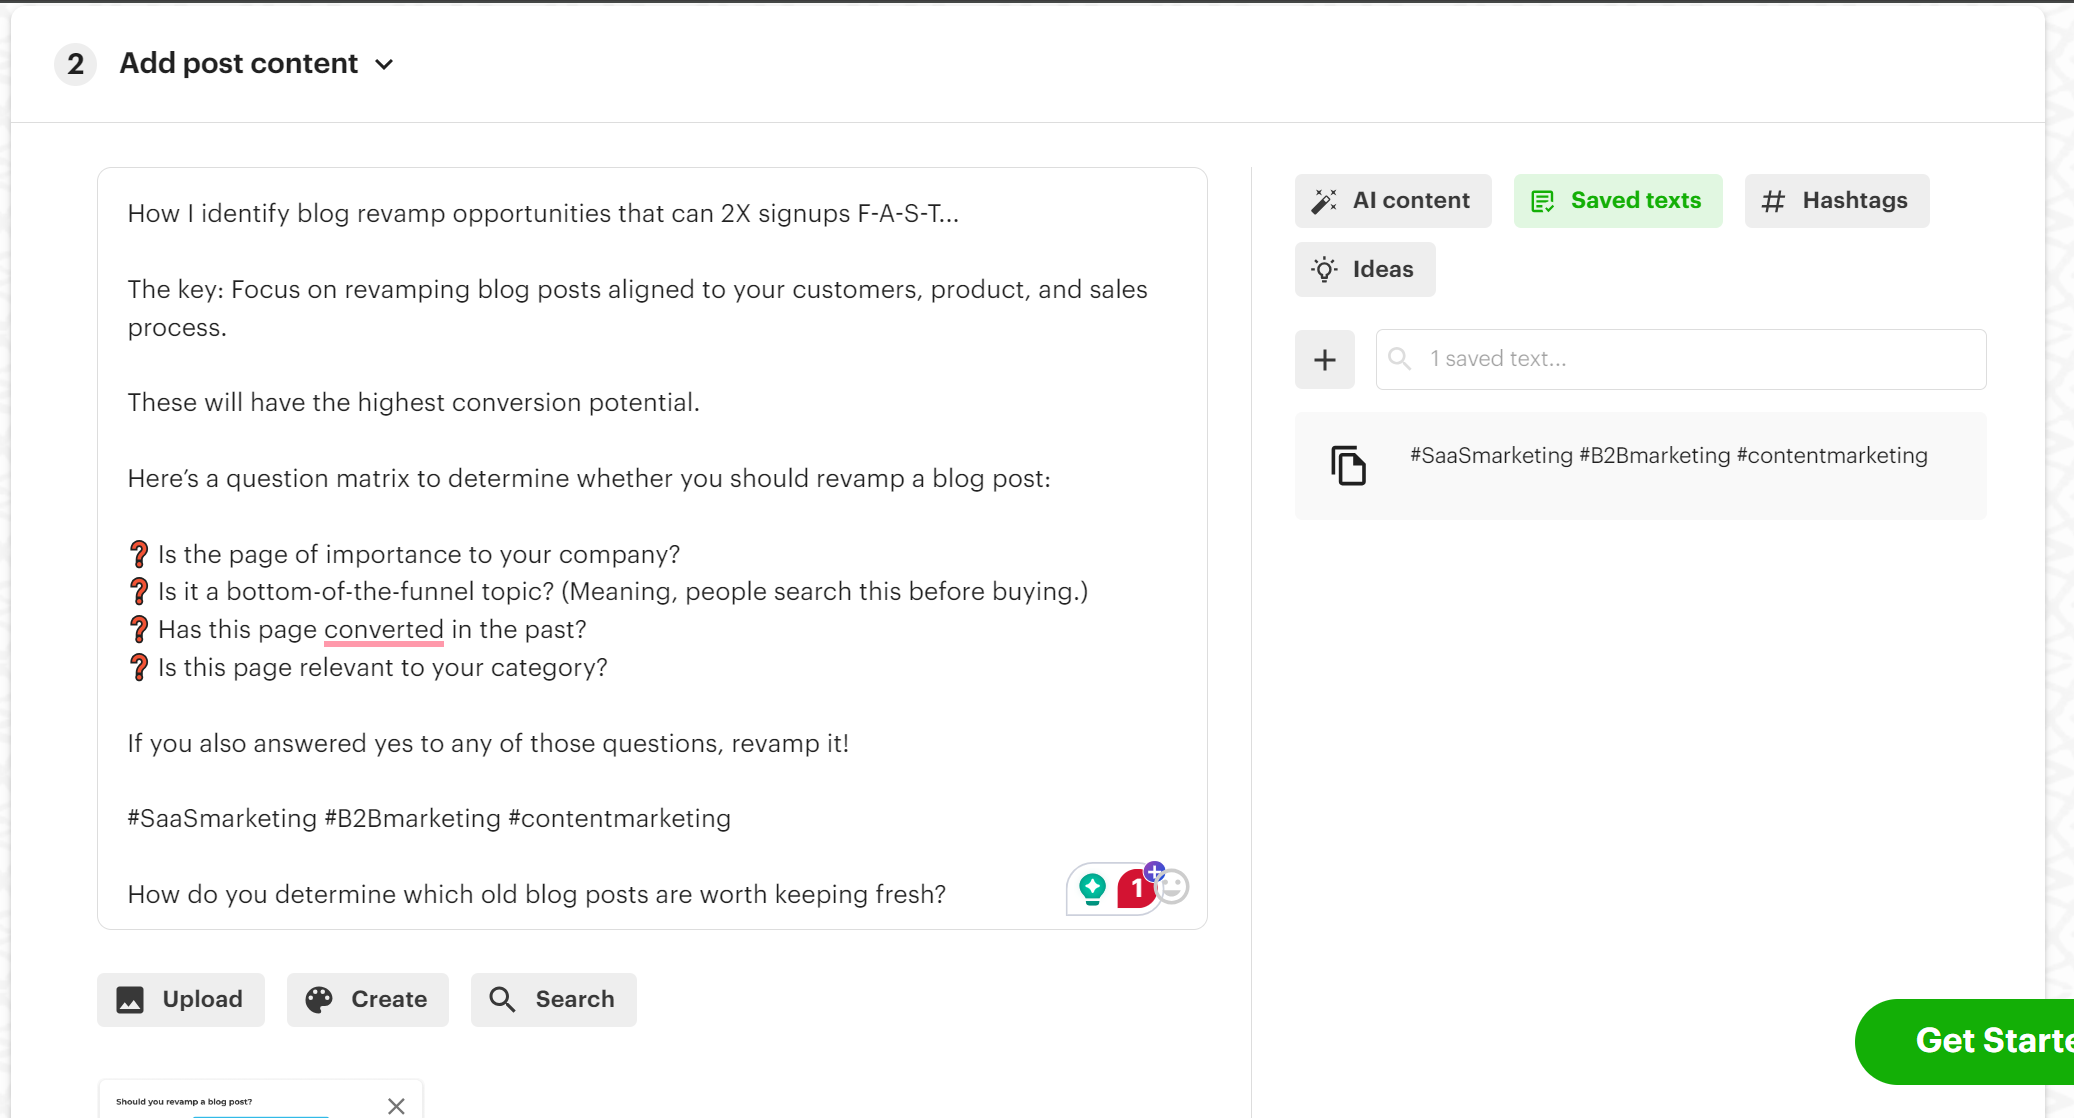Select the Ideas panel option
Viewport: 2074px width, 1118px height.
(1364, 270)
